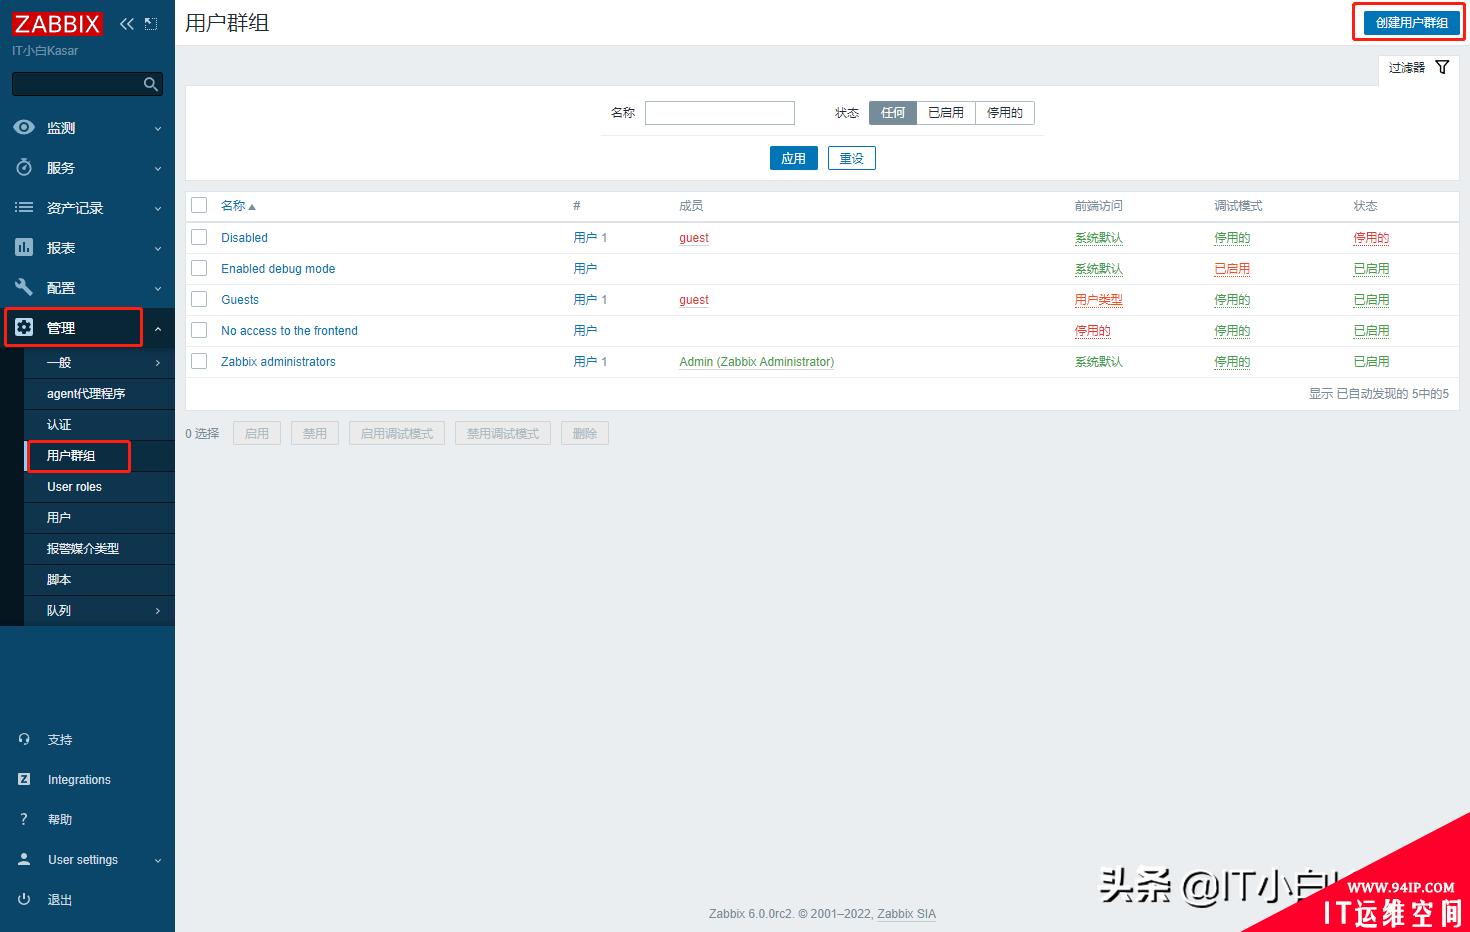Click the 监测 eye icon

(24, 128)
